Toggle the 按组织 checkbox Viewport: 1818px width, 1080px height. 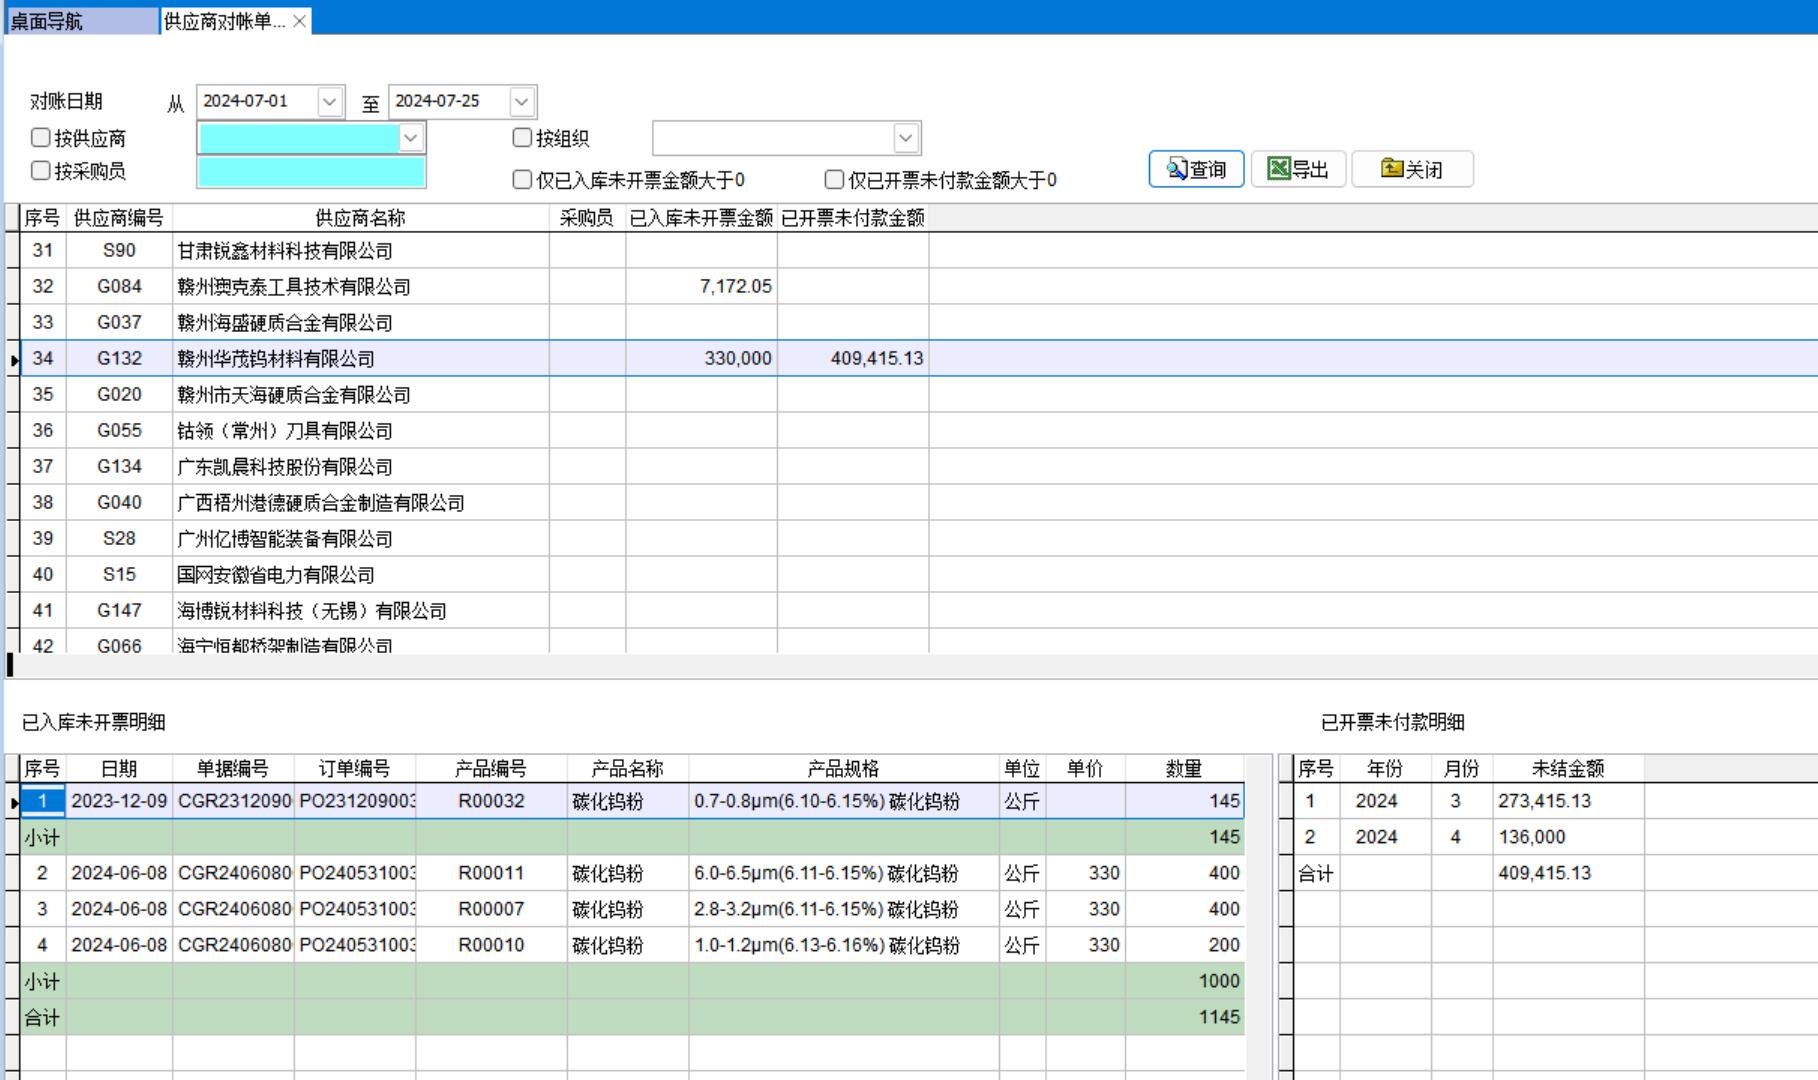click(522, 138)
